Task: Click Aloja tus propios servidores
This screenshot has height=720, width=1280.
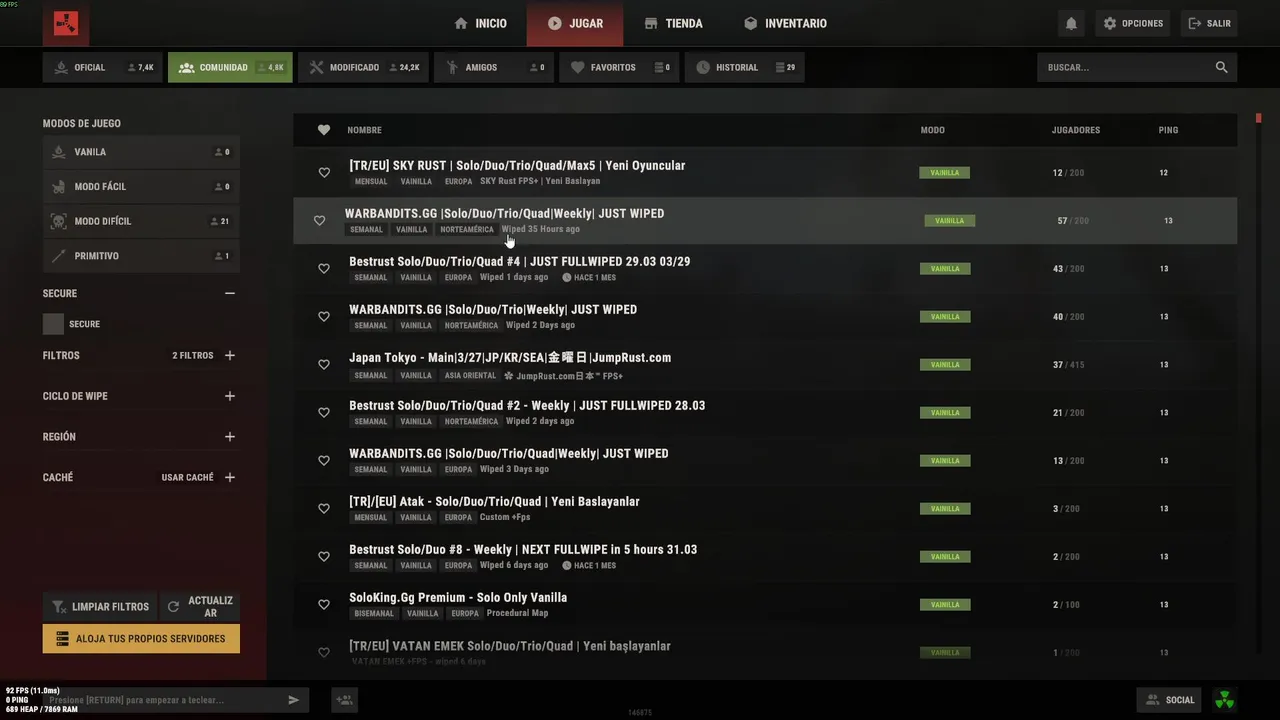Action: [x=141, y=639]
